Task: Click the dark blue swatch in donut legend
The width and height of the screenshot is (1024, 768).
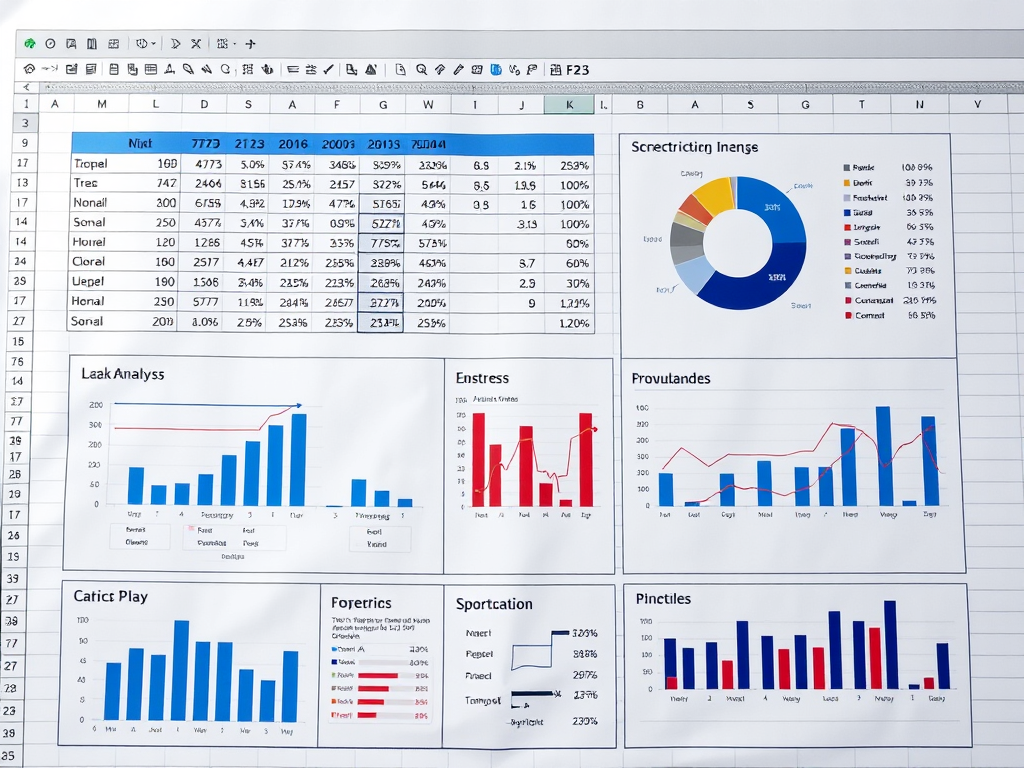Action: tap(847, 213)
